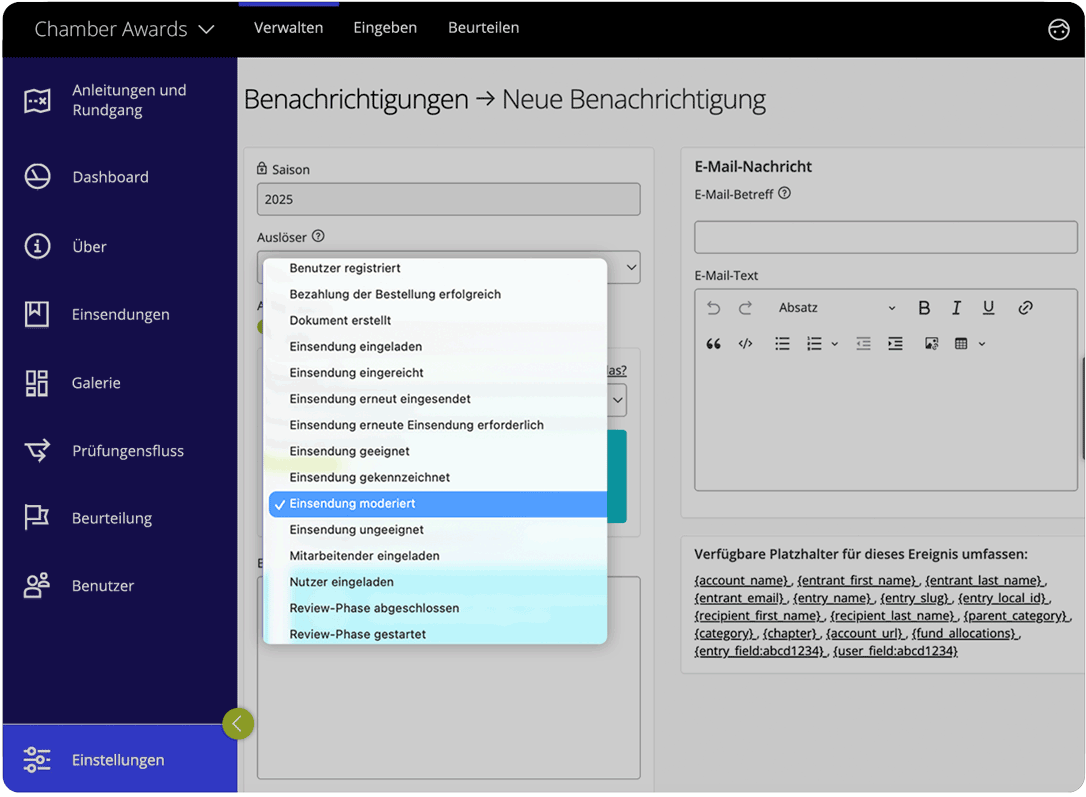This screenshot has width=1086, height=797.
Task: Select the checked Einsendung moderiert option
Action: coord(438,504)
